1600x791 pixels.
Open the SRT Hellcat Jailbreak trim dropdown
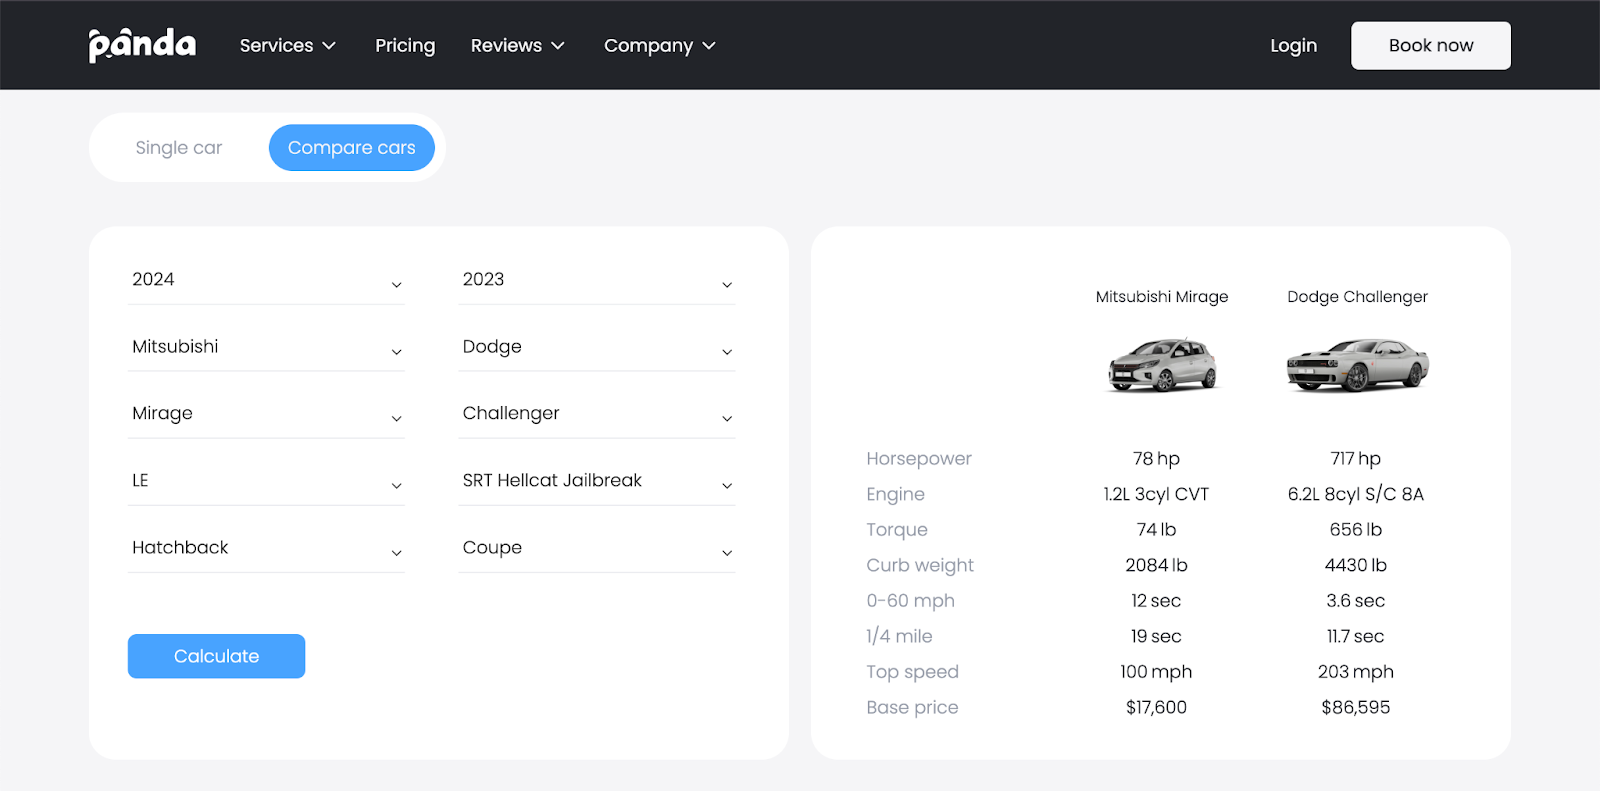tap(596, 481)
